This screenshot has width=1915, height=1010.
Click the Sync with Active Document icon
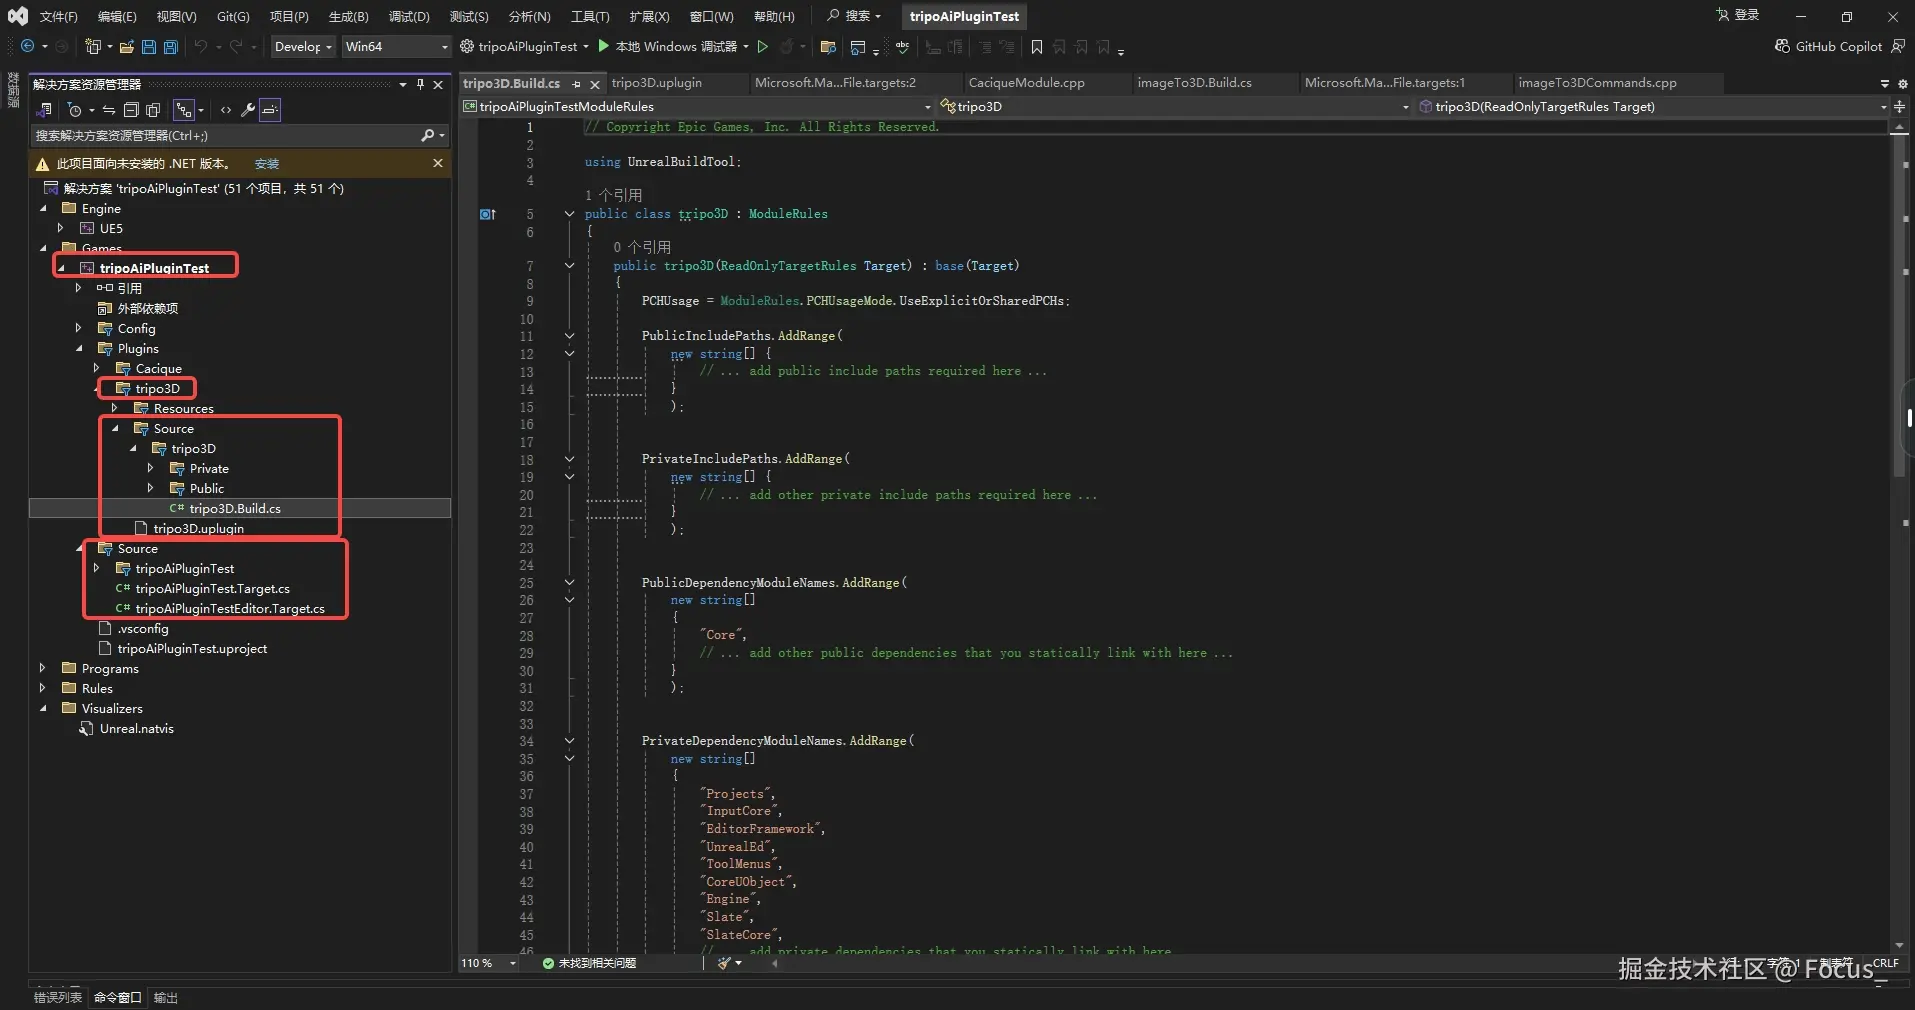(x=108, y=110)
